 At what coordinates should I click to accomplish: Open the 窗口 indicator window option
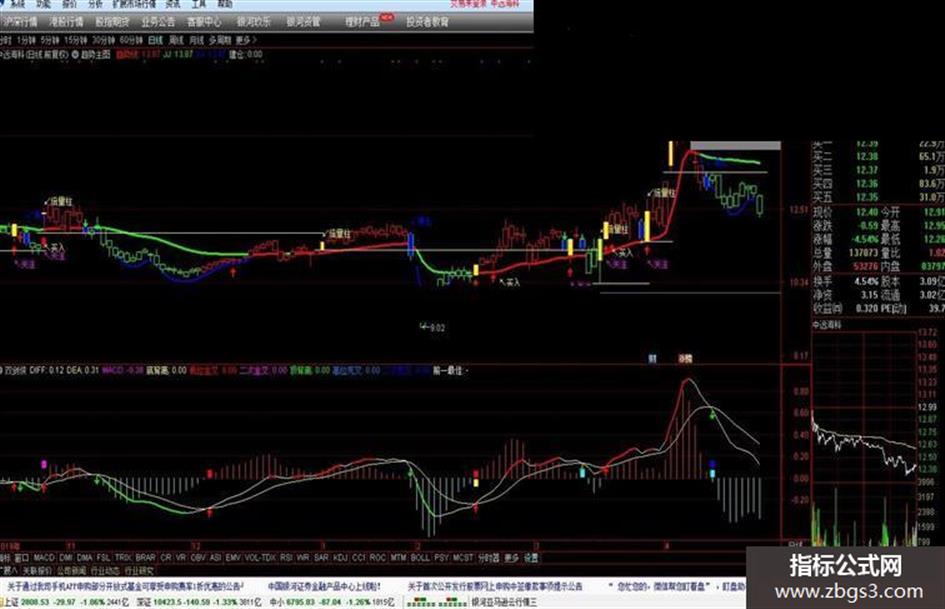click(22, 558)
